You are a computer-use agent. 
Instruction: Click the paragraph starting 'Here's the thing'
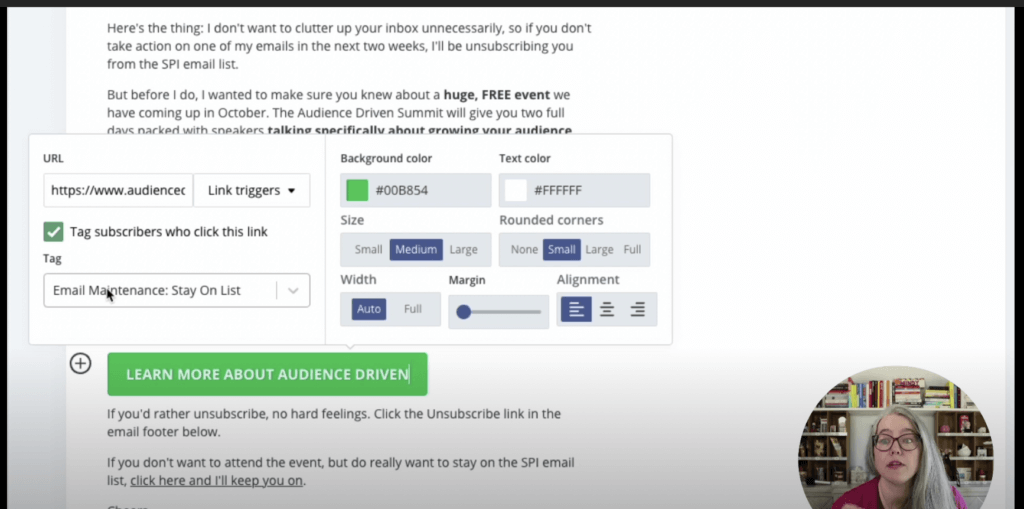349,46
